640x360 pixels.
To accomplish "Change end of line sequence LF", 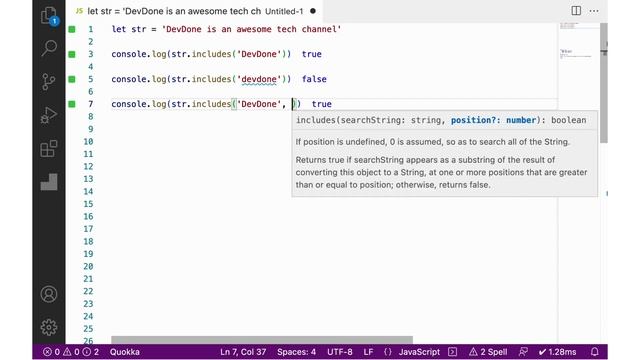I will pyautogui.click(x=368, y=352).
